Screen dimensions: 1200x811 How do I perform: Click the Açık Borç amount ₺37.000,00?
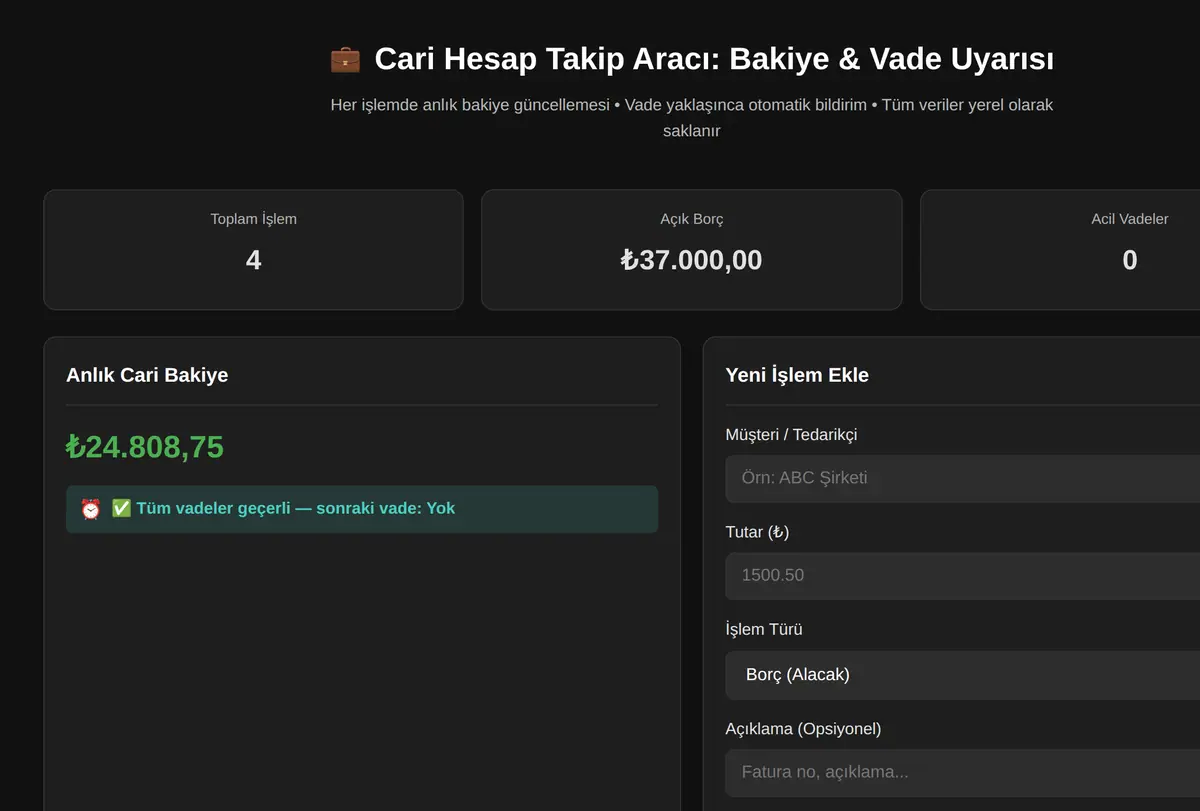click(x=691, y=260)
